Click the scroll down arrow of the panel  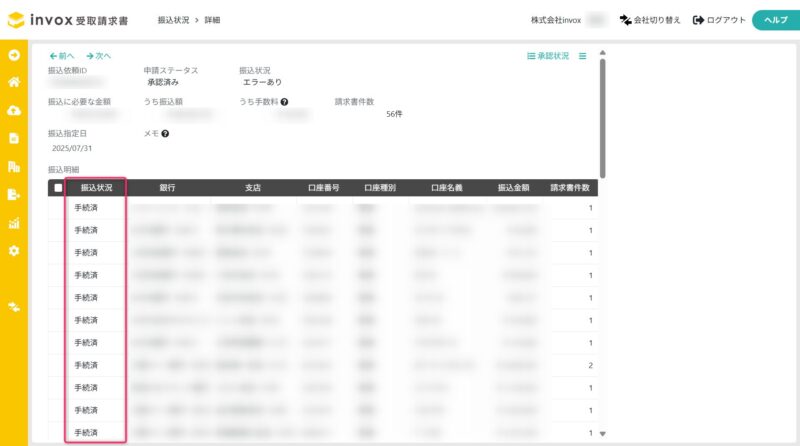click(x=603, y=434)
